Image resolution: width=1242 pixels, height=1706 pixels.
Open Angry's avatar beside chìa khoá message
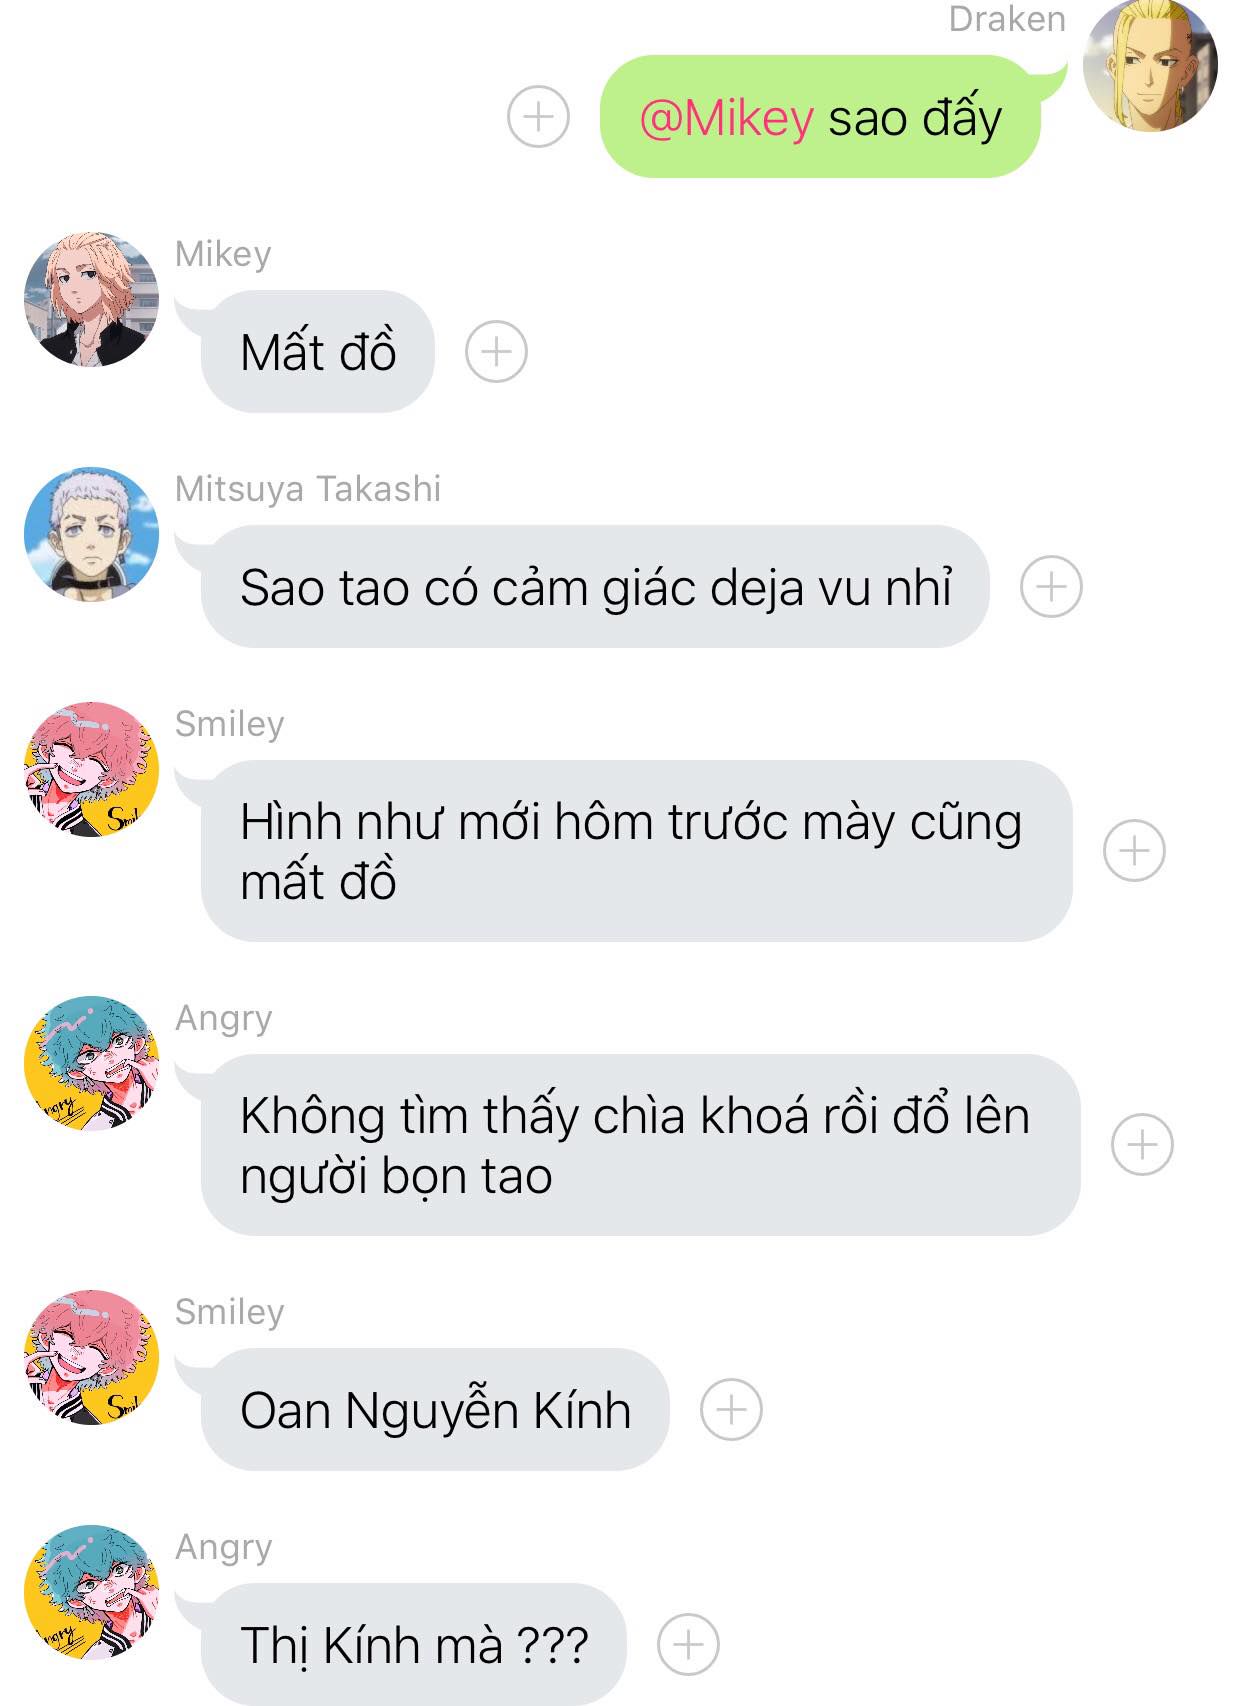pyautogui.click(x=91, y=1063)
